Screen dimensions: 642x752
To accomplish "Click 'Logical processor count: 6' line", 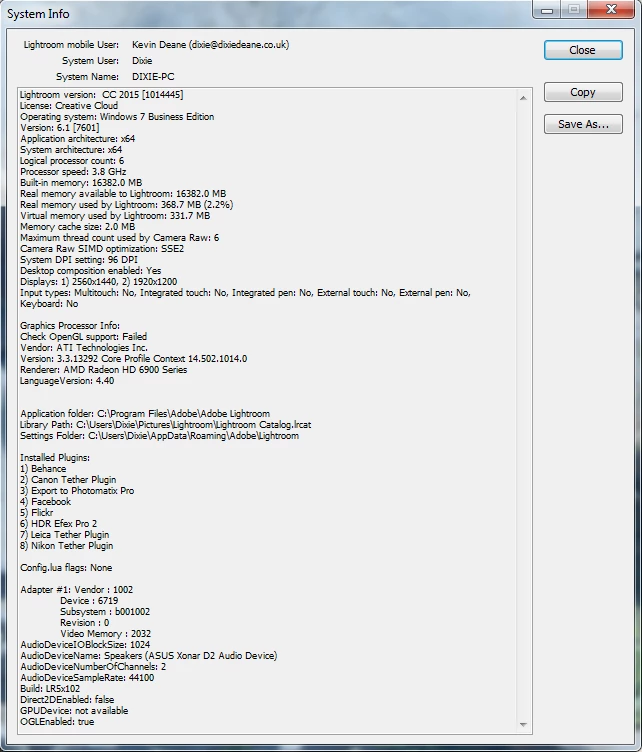I will tap(72, 161).
